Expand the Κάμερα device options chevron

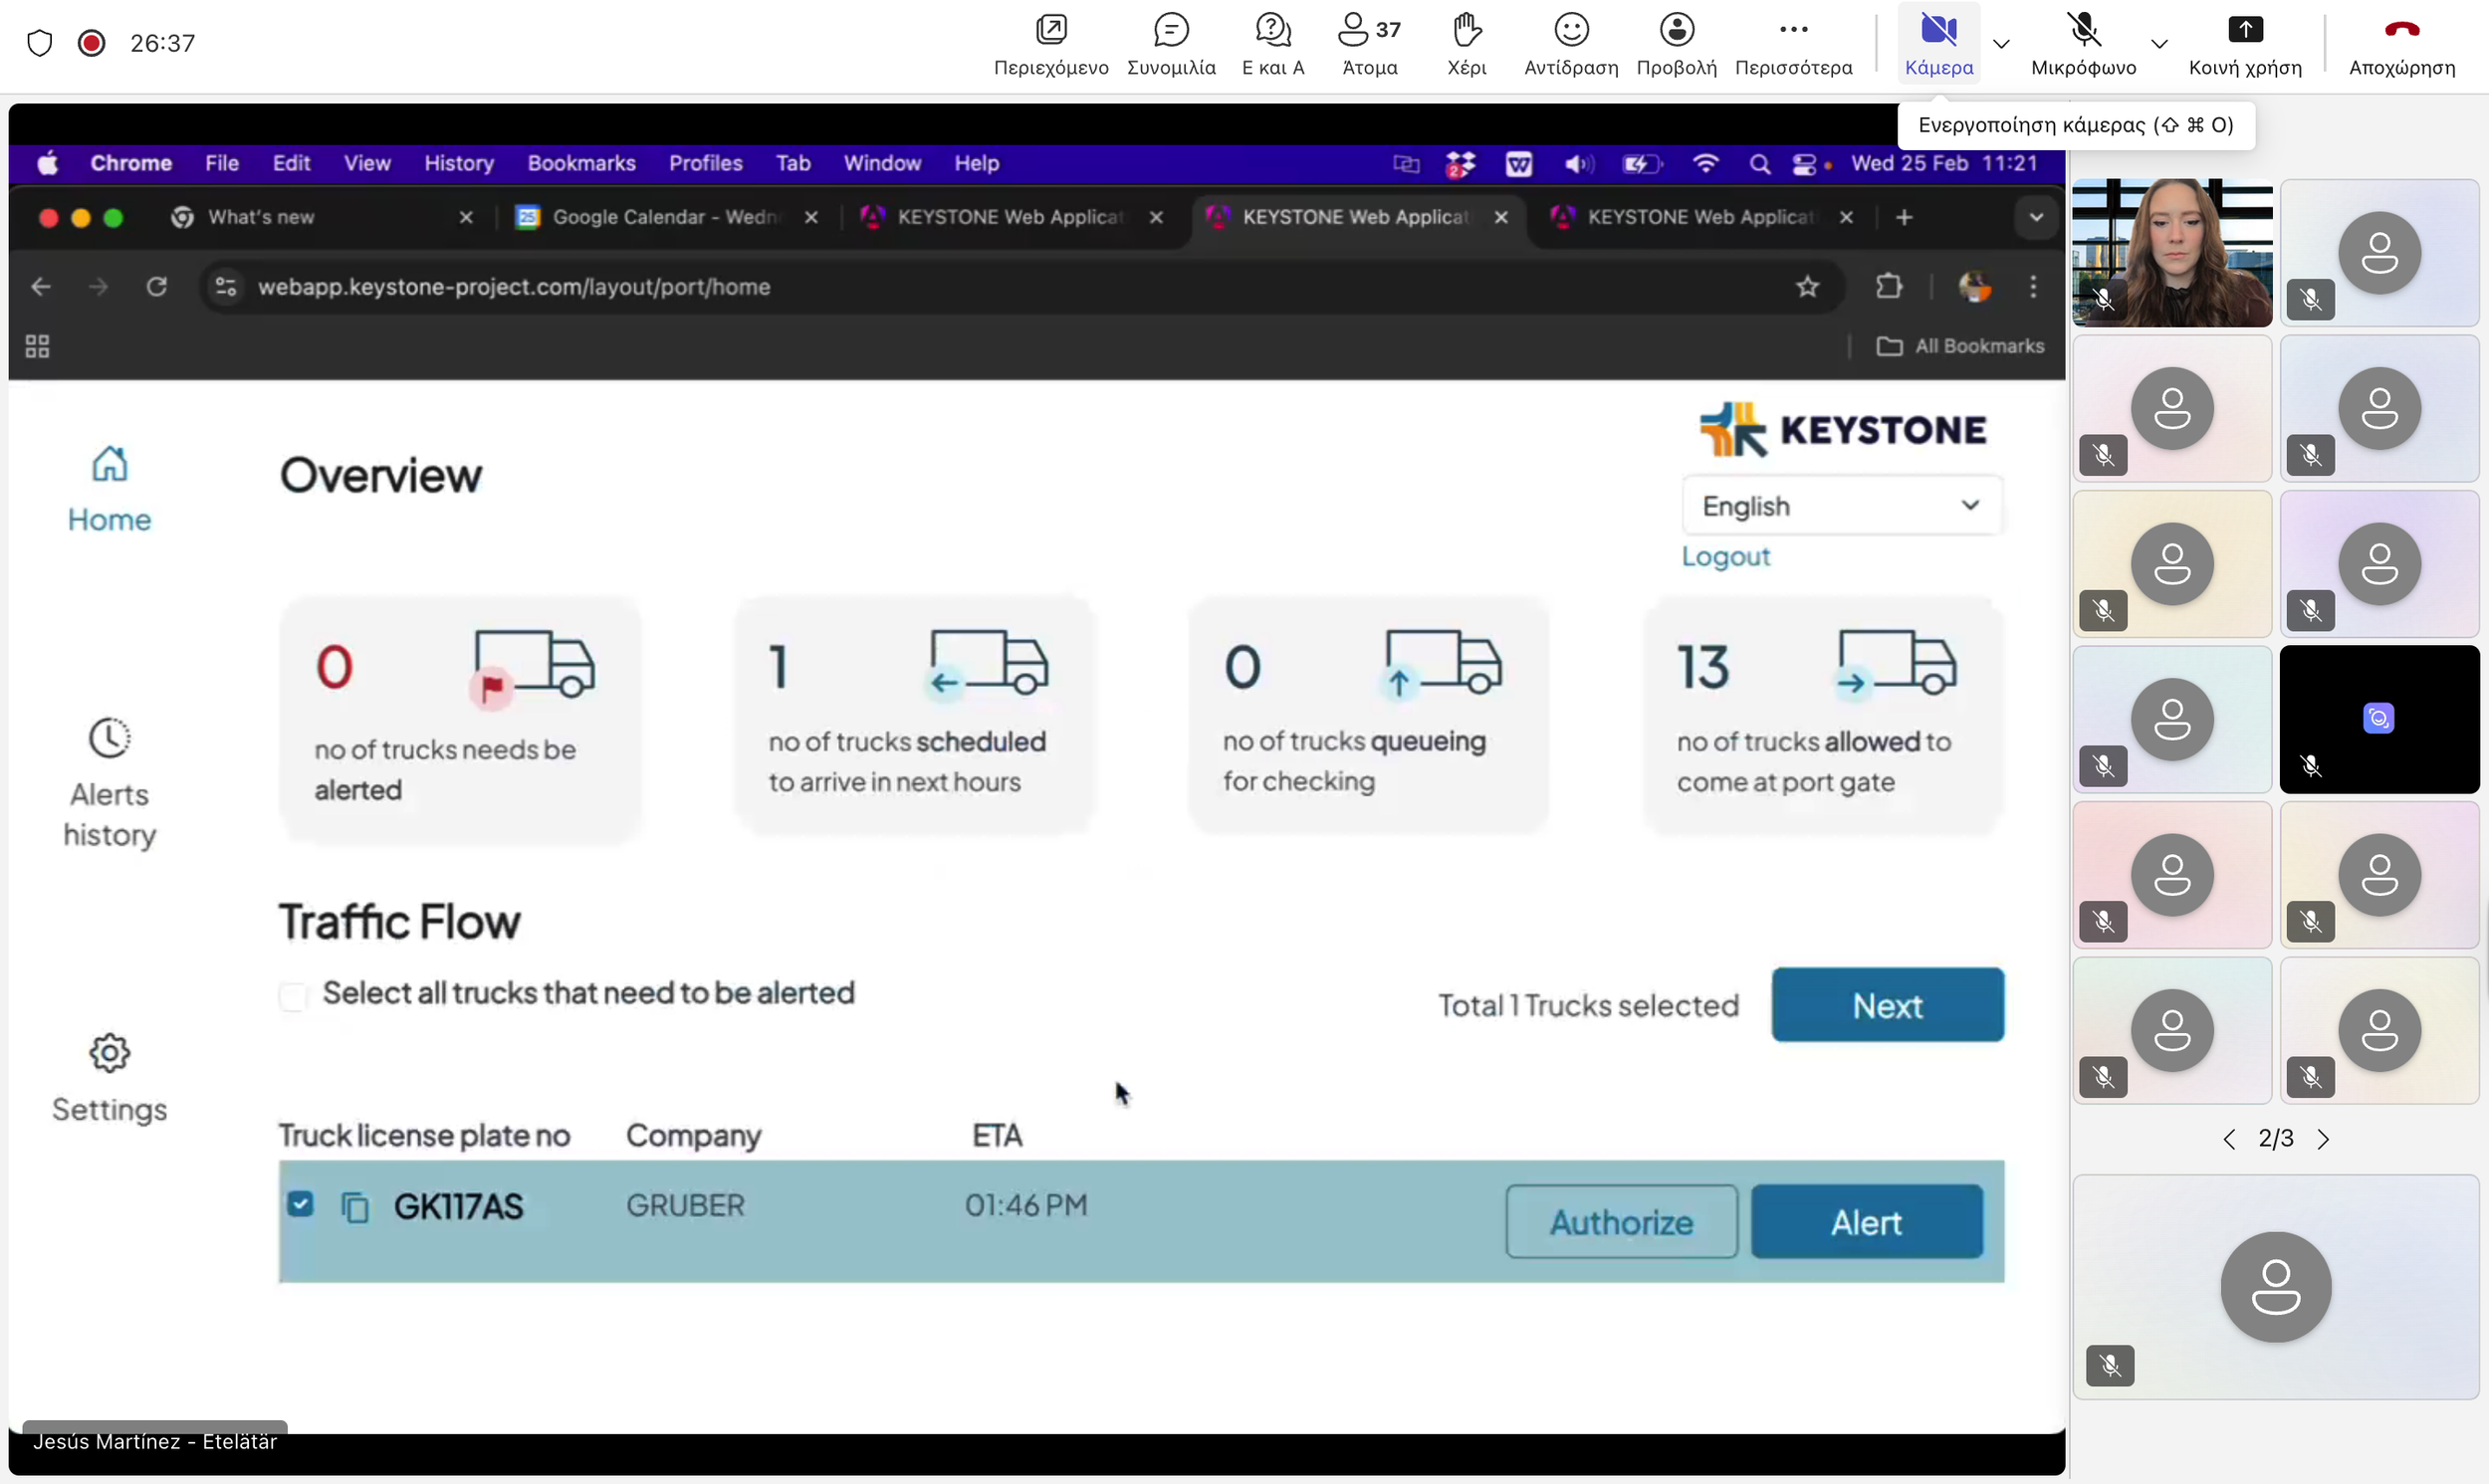coord(2002,42)
